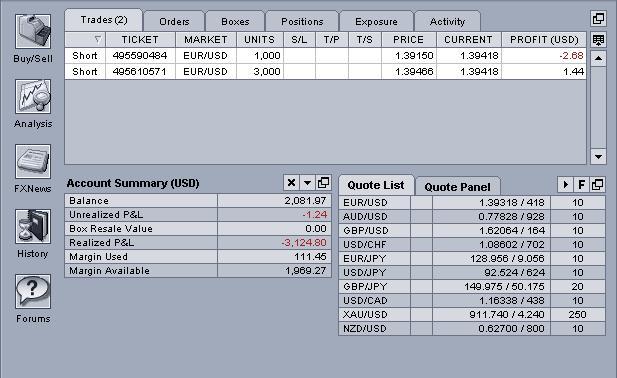Select trade ticket 495610571
Screen dimensions: 617x378
[140, 72]
